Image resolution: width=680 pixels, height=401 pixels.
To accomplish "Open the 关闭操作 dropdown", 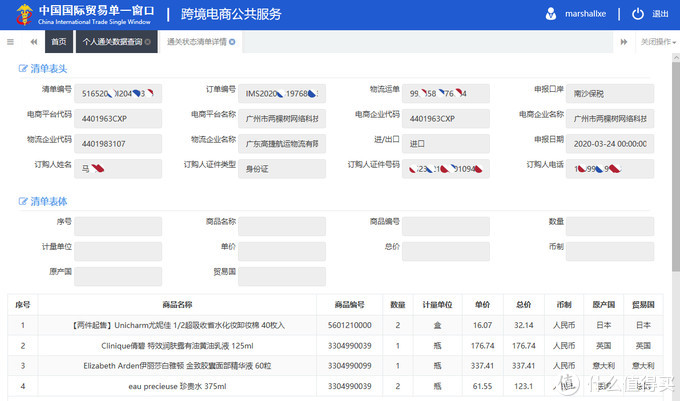I will 658,42.
